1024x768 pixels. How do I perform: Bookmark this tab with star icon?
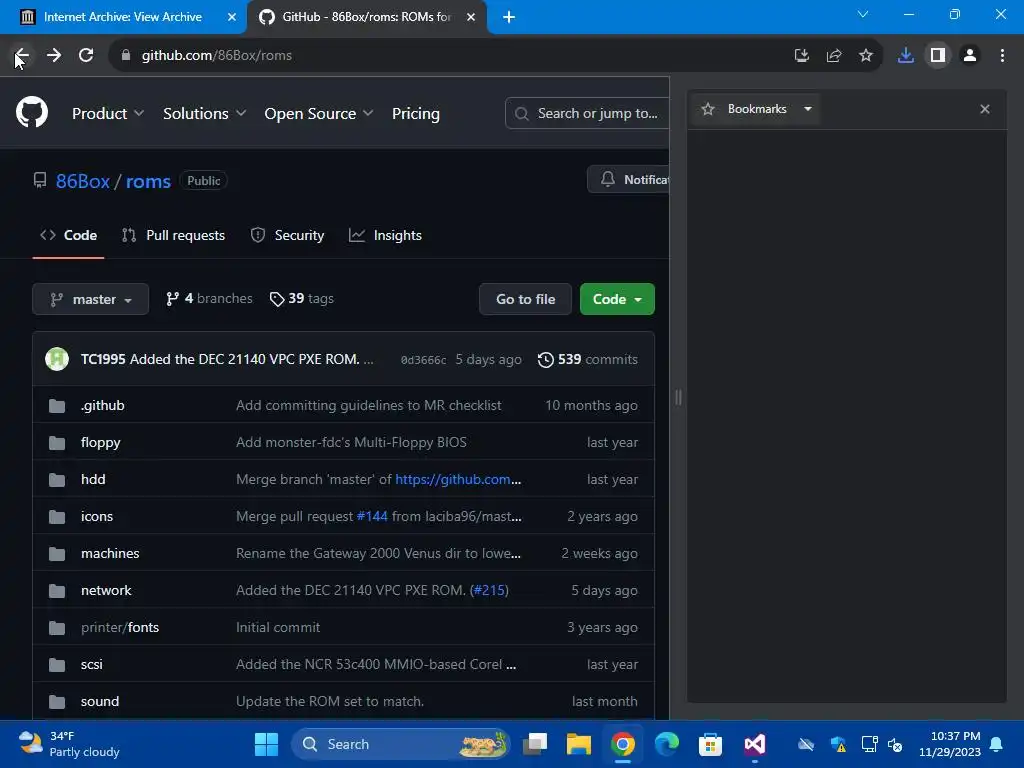[866, 56]
